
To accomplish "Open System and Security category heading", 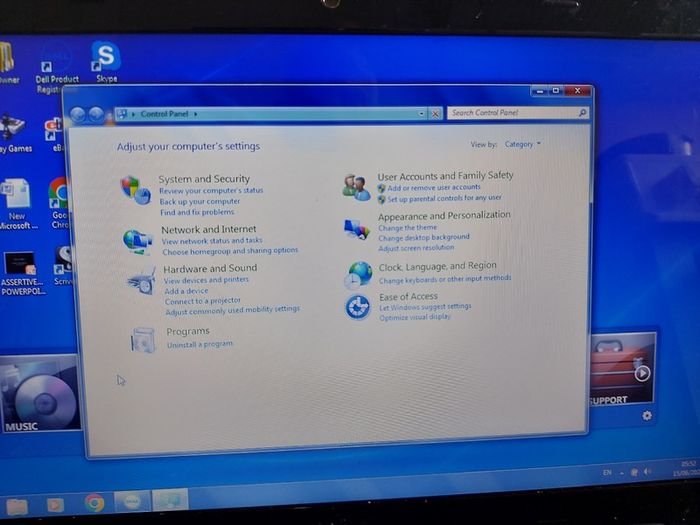I will click(204, 179).
